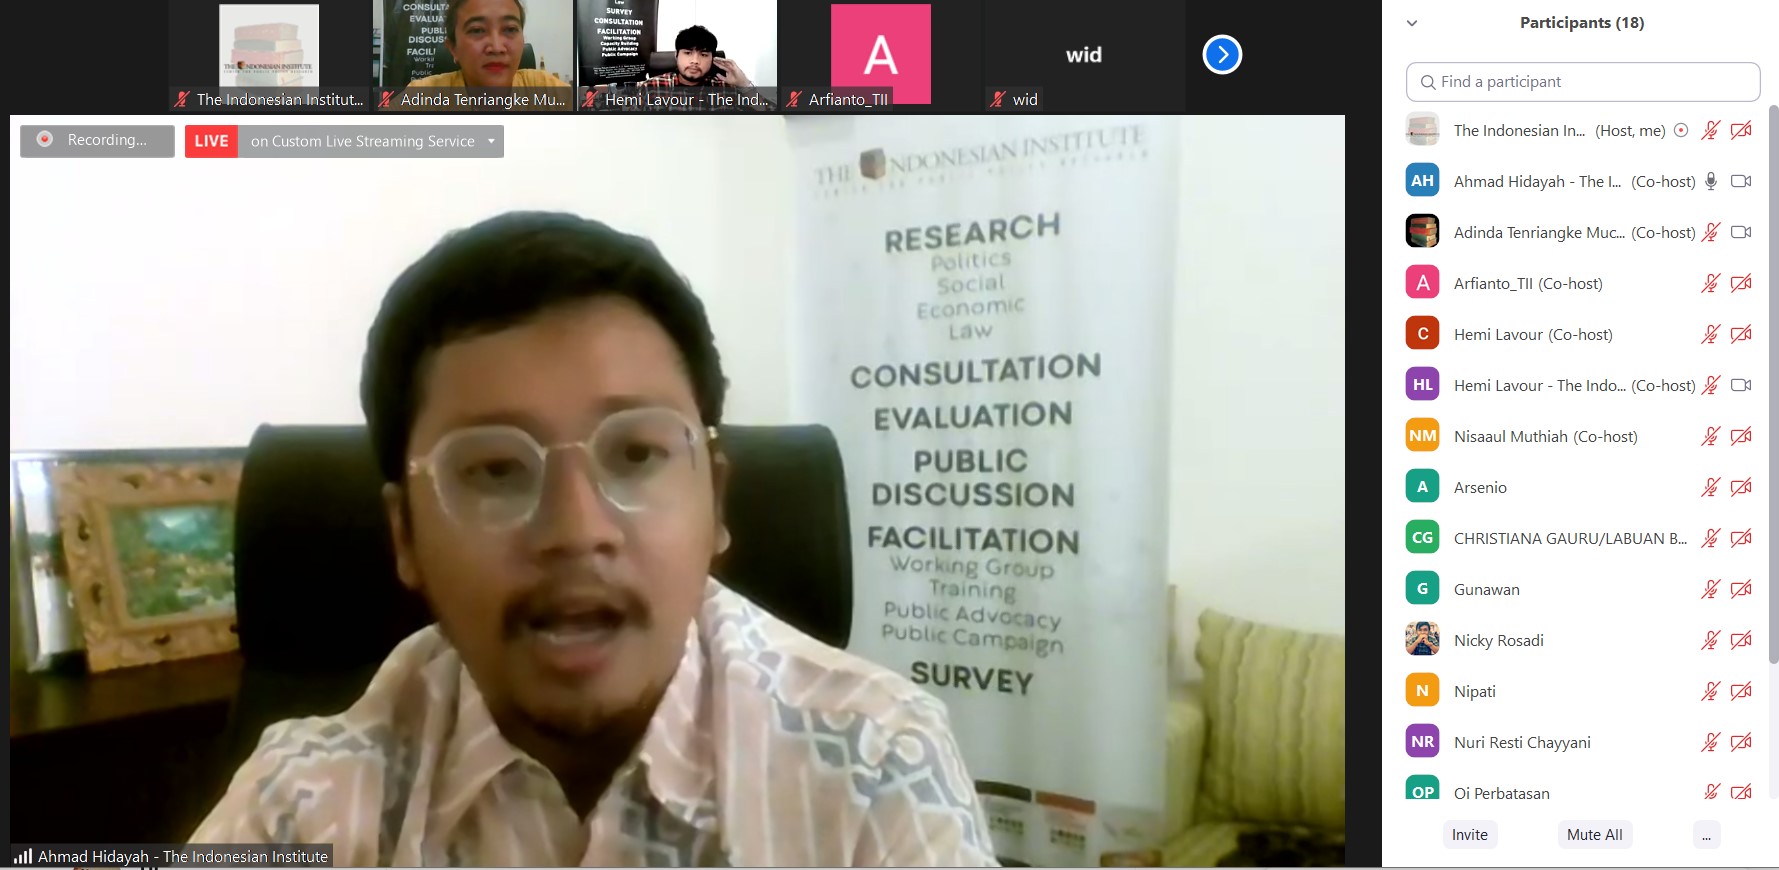Click Ahmad Hidayah's camera icon
The width and height of the screenshot is (1779, 870).
click(1741, 181)
